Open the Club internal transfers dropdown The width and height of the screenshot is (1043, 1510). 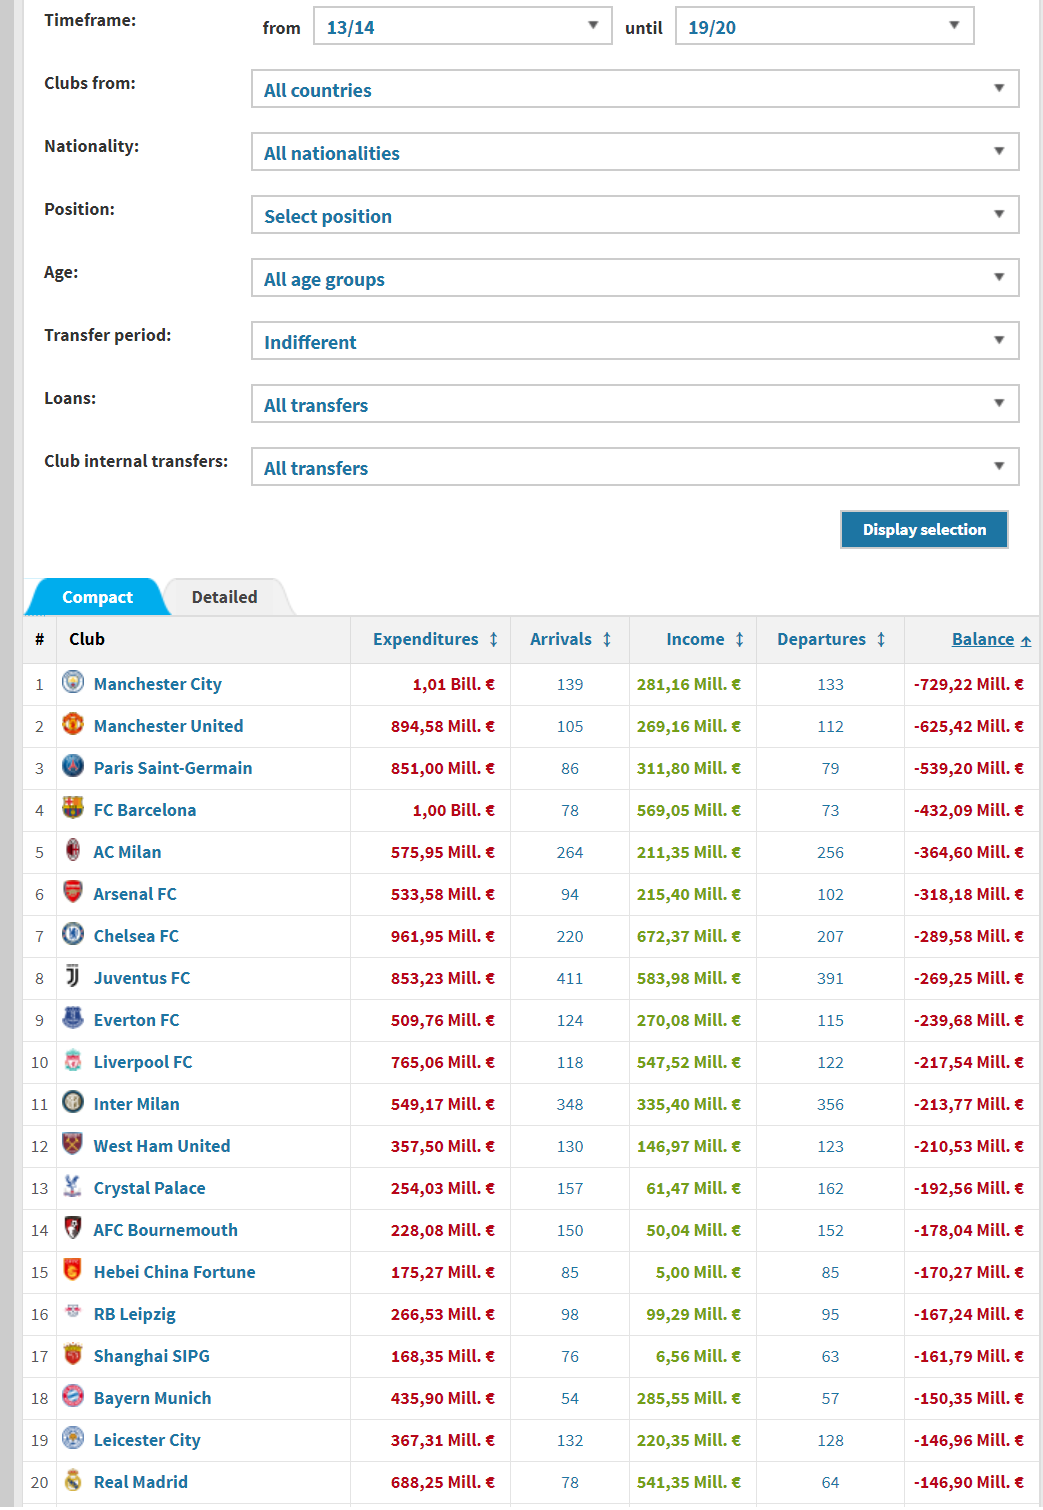(635, 467)
